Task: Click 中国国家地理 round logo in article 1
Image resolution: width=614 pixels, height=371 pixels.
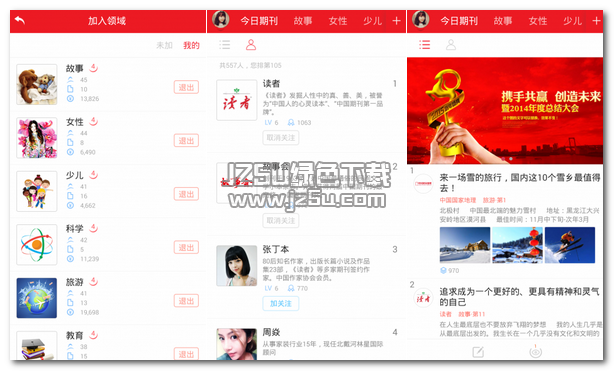Action: pos(423,184)
